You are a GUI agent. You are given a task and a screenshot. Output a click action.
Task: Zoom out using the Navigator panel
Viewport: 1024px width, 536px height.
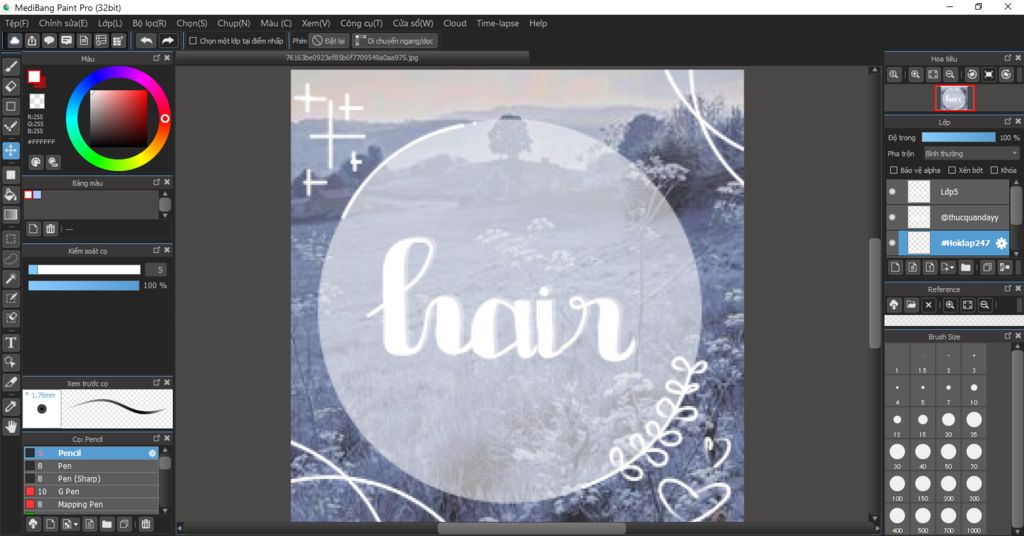[x=950, y=74]
